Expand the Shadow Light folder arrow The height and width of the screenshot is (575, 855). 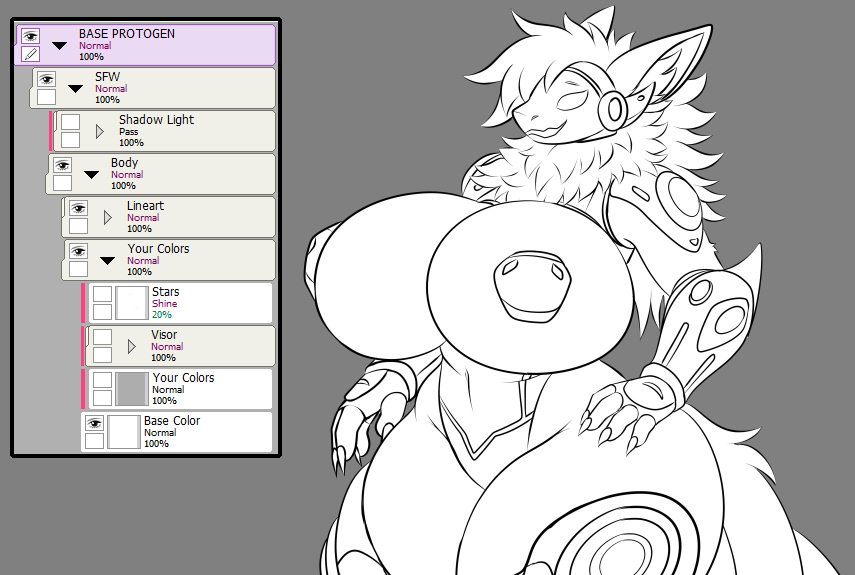point(100,131)
